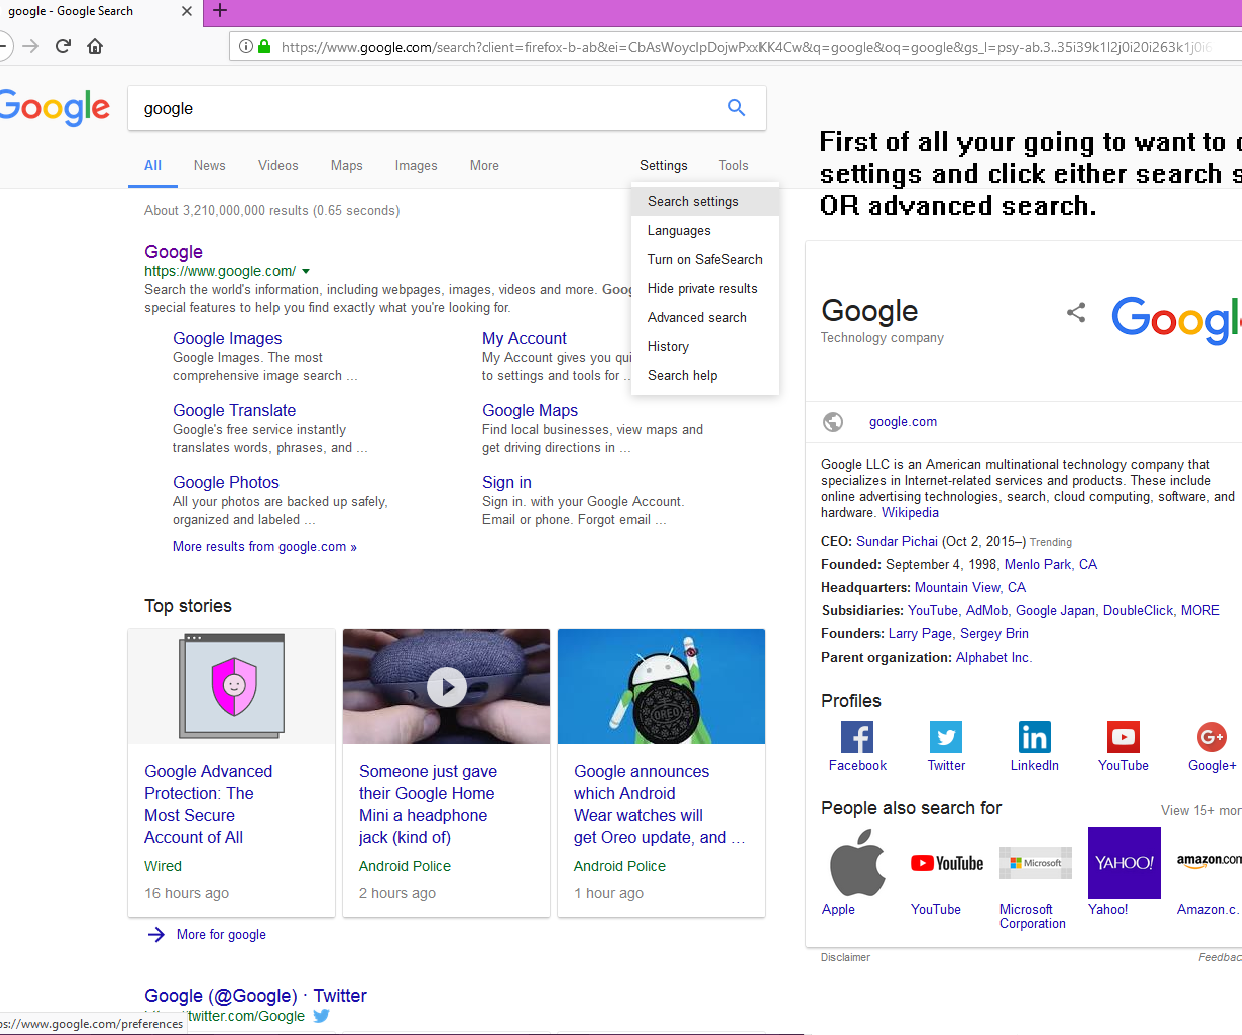Click the globe icon beside google.com
1242x1035 pixels.
point(833,422)
